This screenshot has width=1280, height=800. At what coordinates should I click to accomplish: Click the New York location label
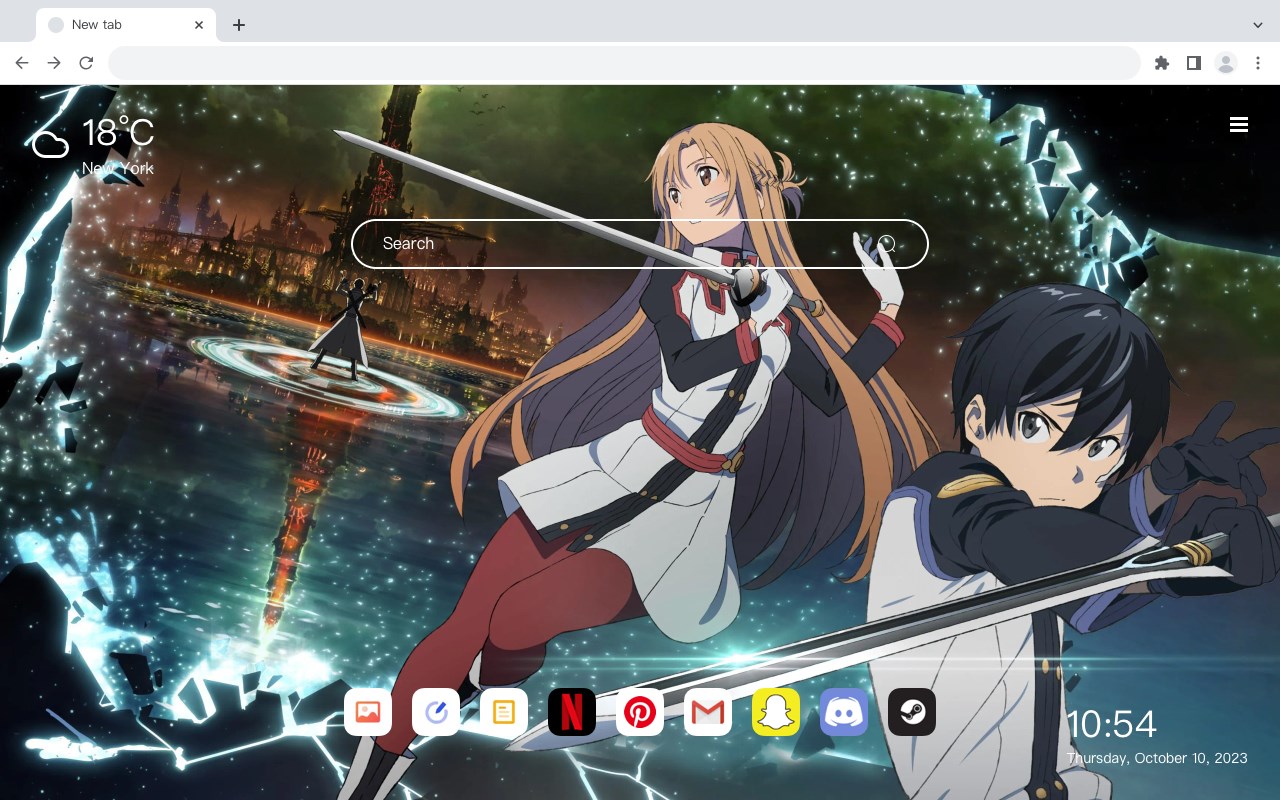pos(118,168)
